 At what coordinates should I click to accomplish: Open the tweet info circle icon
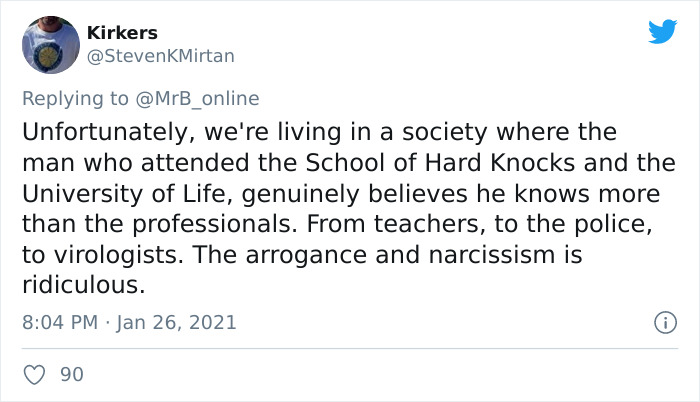(x=661, y=322)
